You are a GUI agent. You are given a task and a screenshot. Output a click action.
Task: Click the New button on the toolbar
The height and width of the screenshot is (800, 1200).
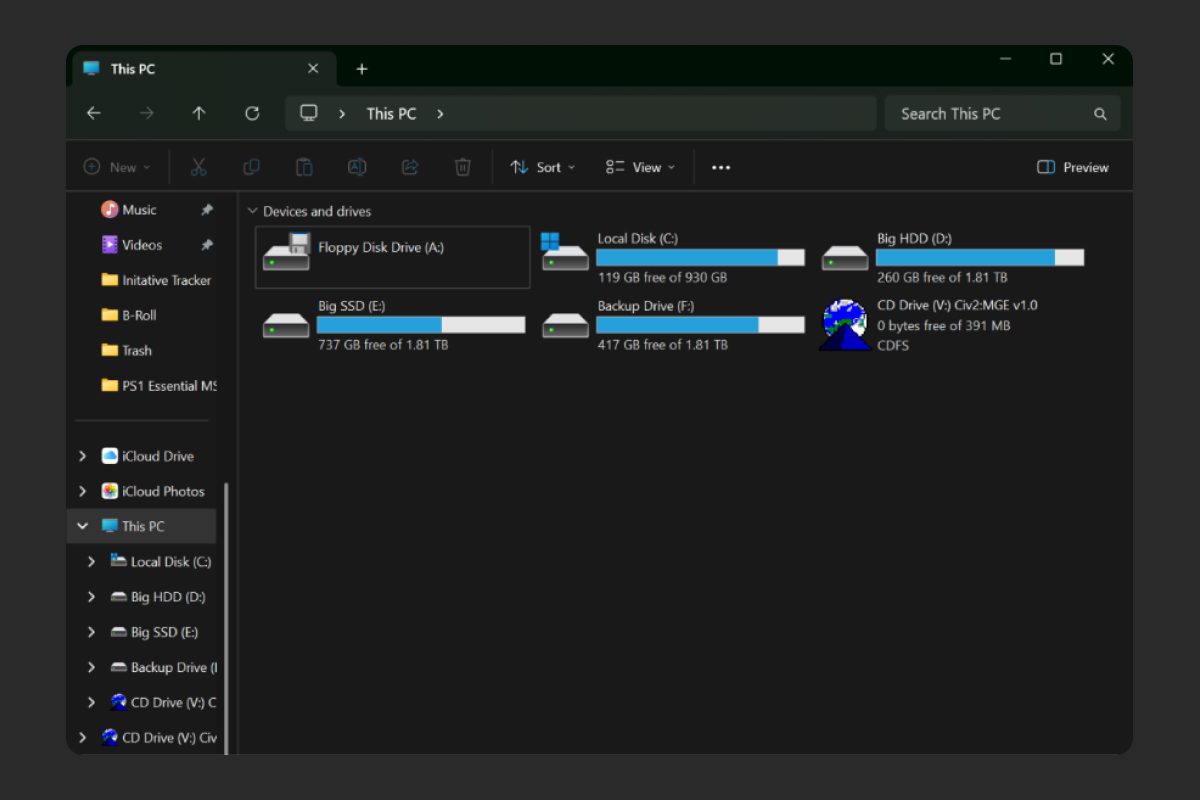(116, 167)
